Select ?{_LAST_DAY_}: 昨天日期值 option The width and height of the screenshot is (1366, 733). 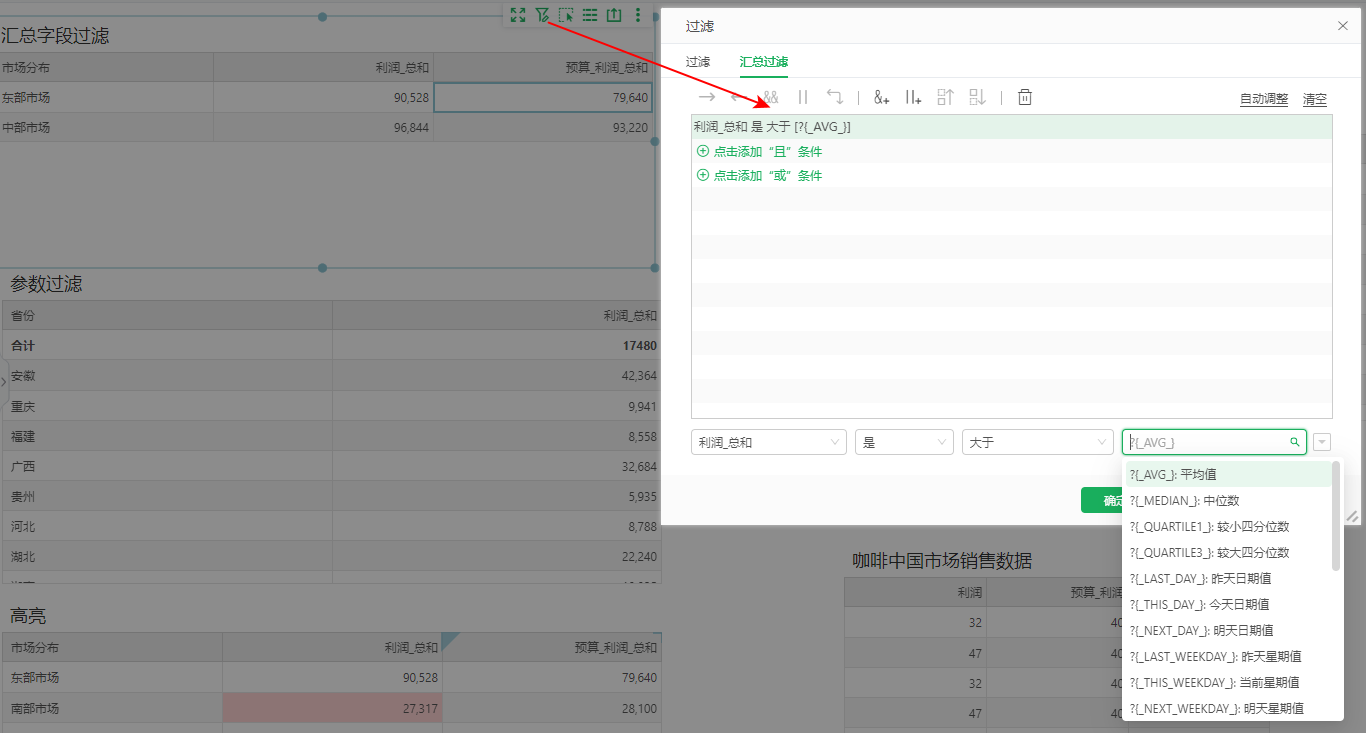[x=1228, y=578]
